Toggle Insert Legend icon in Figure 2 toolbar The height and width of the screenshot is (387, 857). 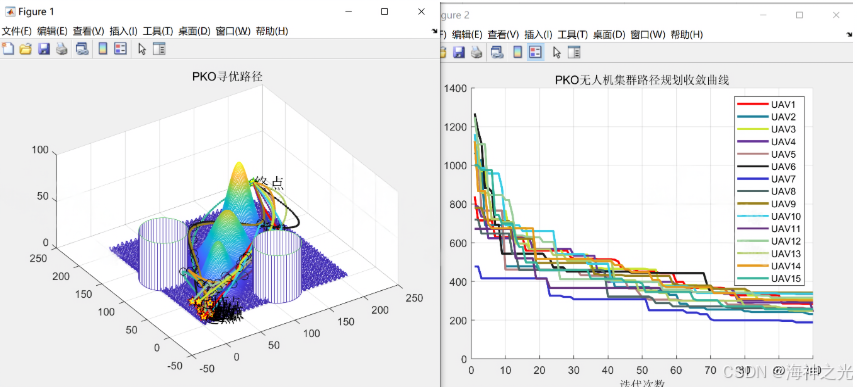pyautogui.click(x=536, y=52)
